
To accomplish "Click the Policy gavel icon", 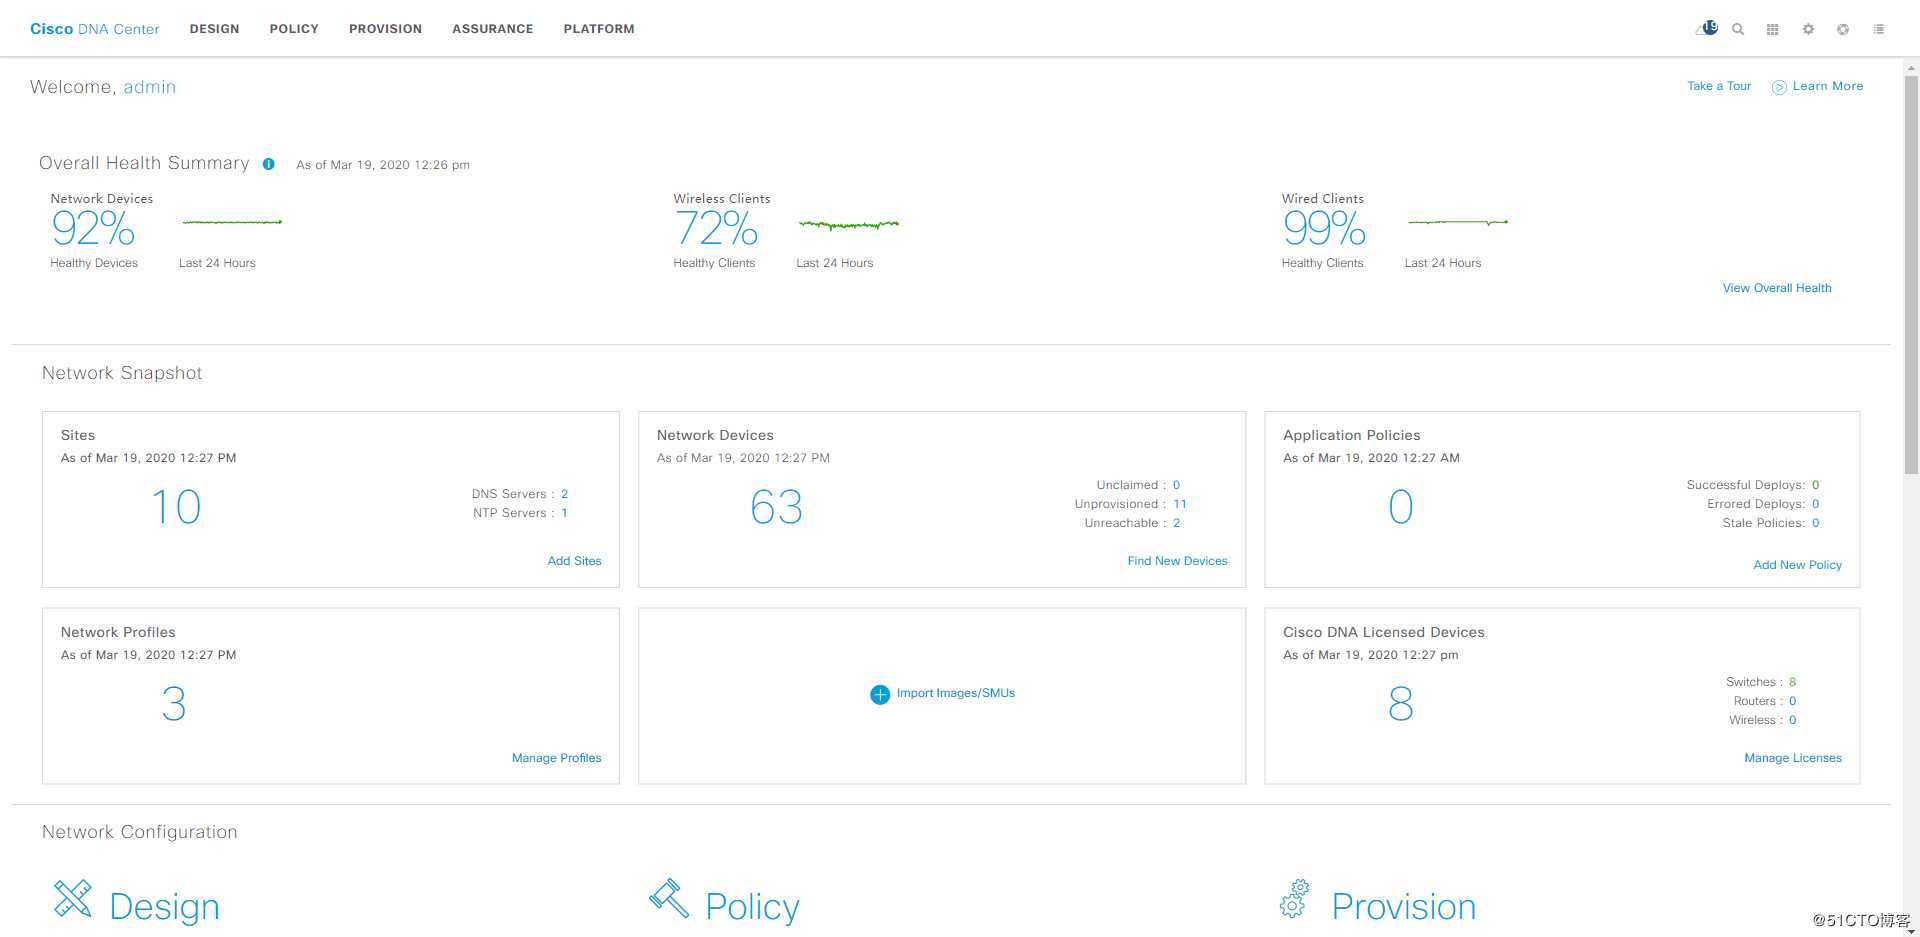I will click(x=669, y=898).
